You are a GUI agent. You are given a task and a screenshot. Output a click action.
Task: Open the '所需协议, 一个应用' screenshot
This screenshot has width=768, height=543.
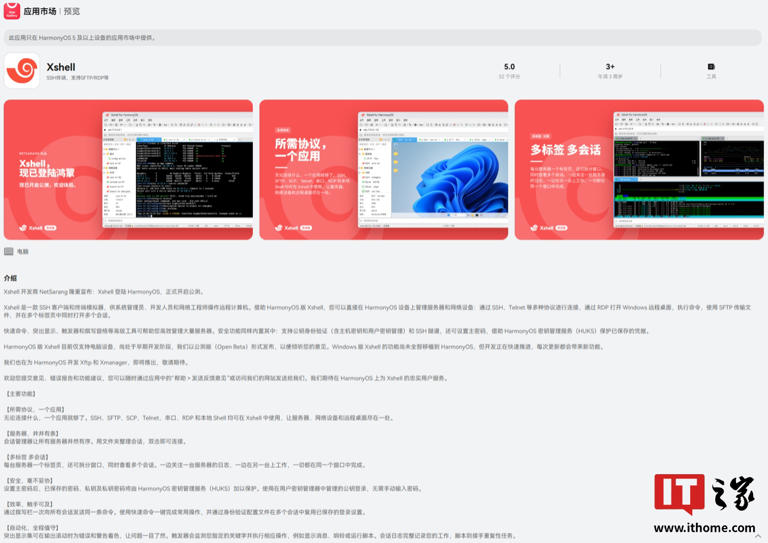coord(384,169)
